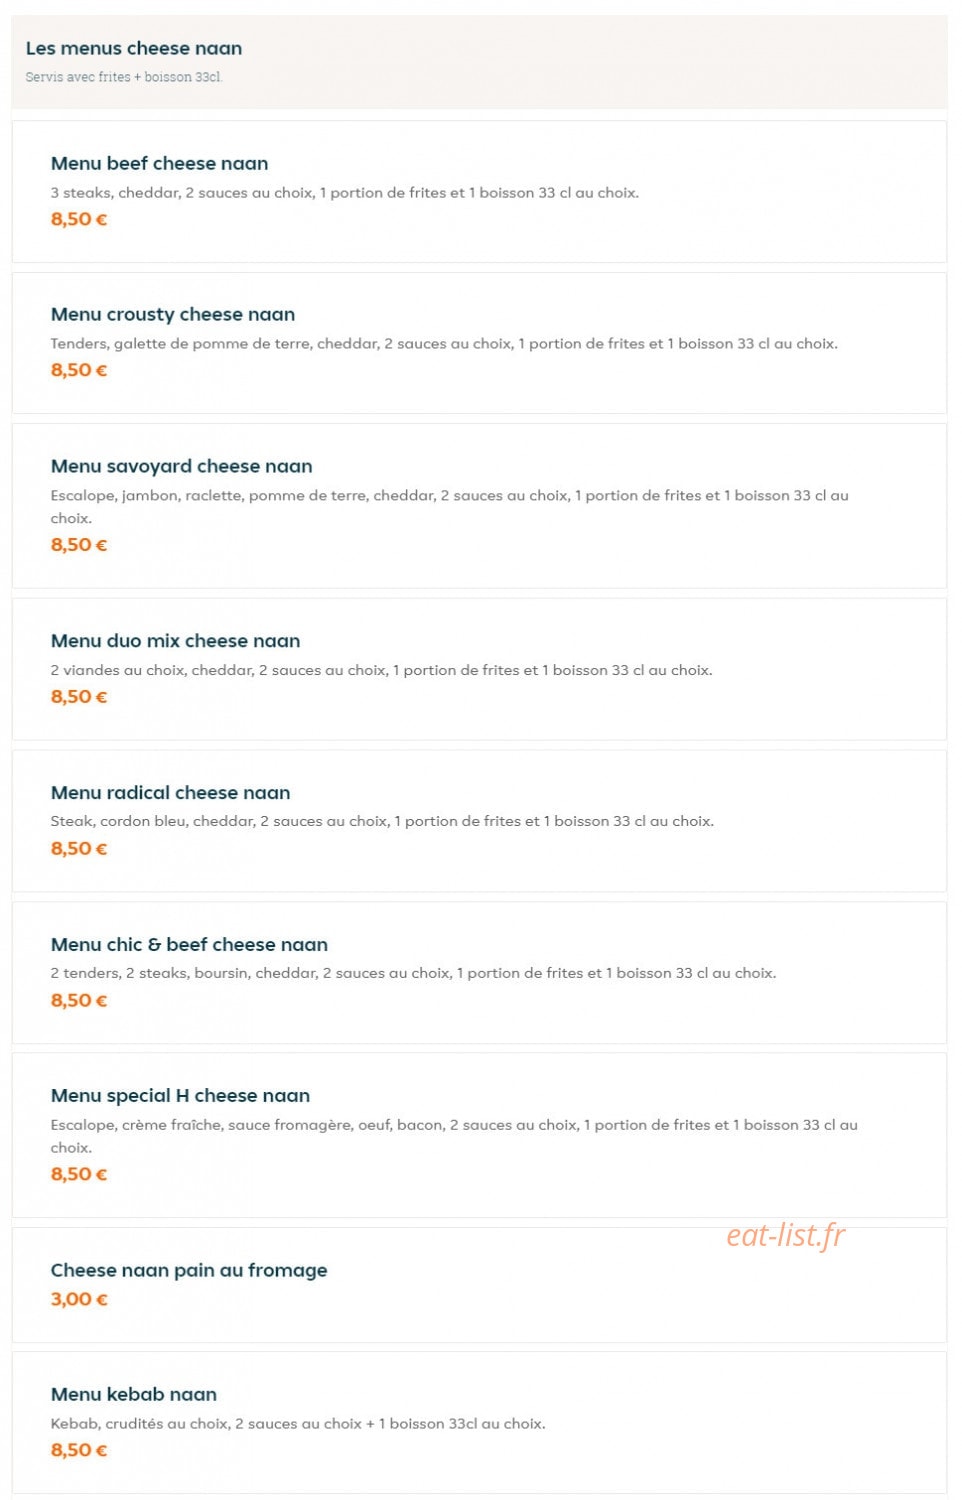Open the Menu beef cheese naan item
962x1500 pixels.
click(x=479, y=192)
